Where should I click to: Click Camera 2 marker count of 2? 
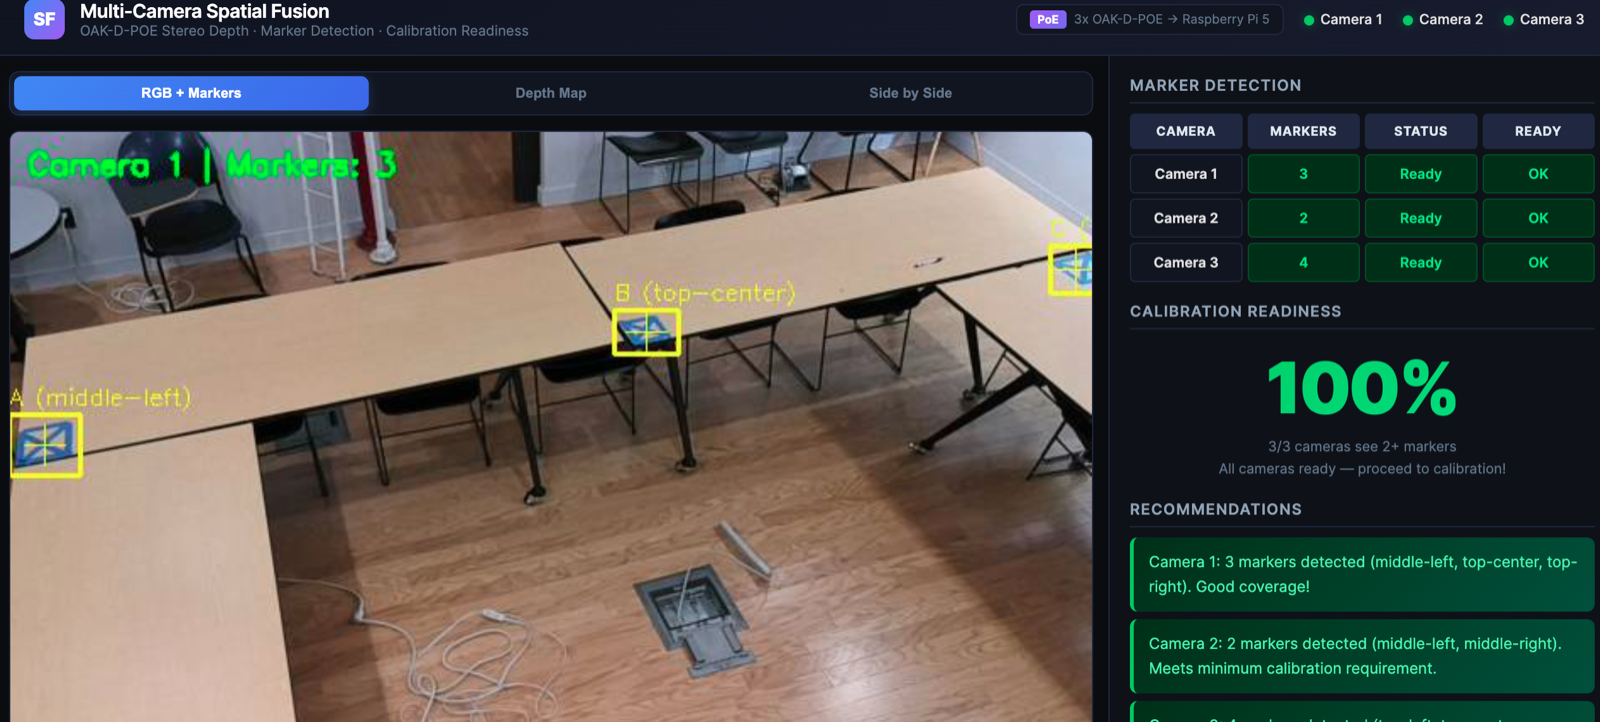(x=1303, y=218)
